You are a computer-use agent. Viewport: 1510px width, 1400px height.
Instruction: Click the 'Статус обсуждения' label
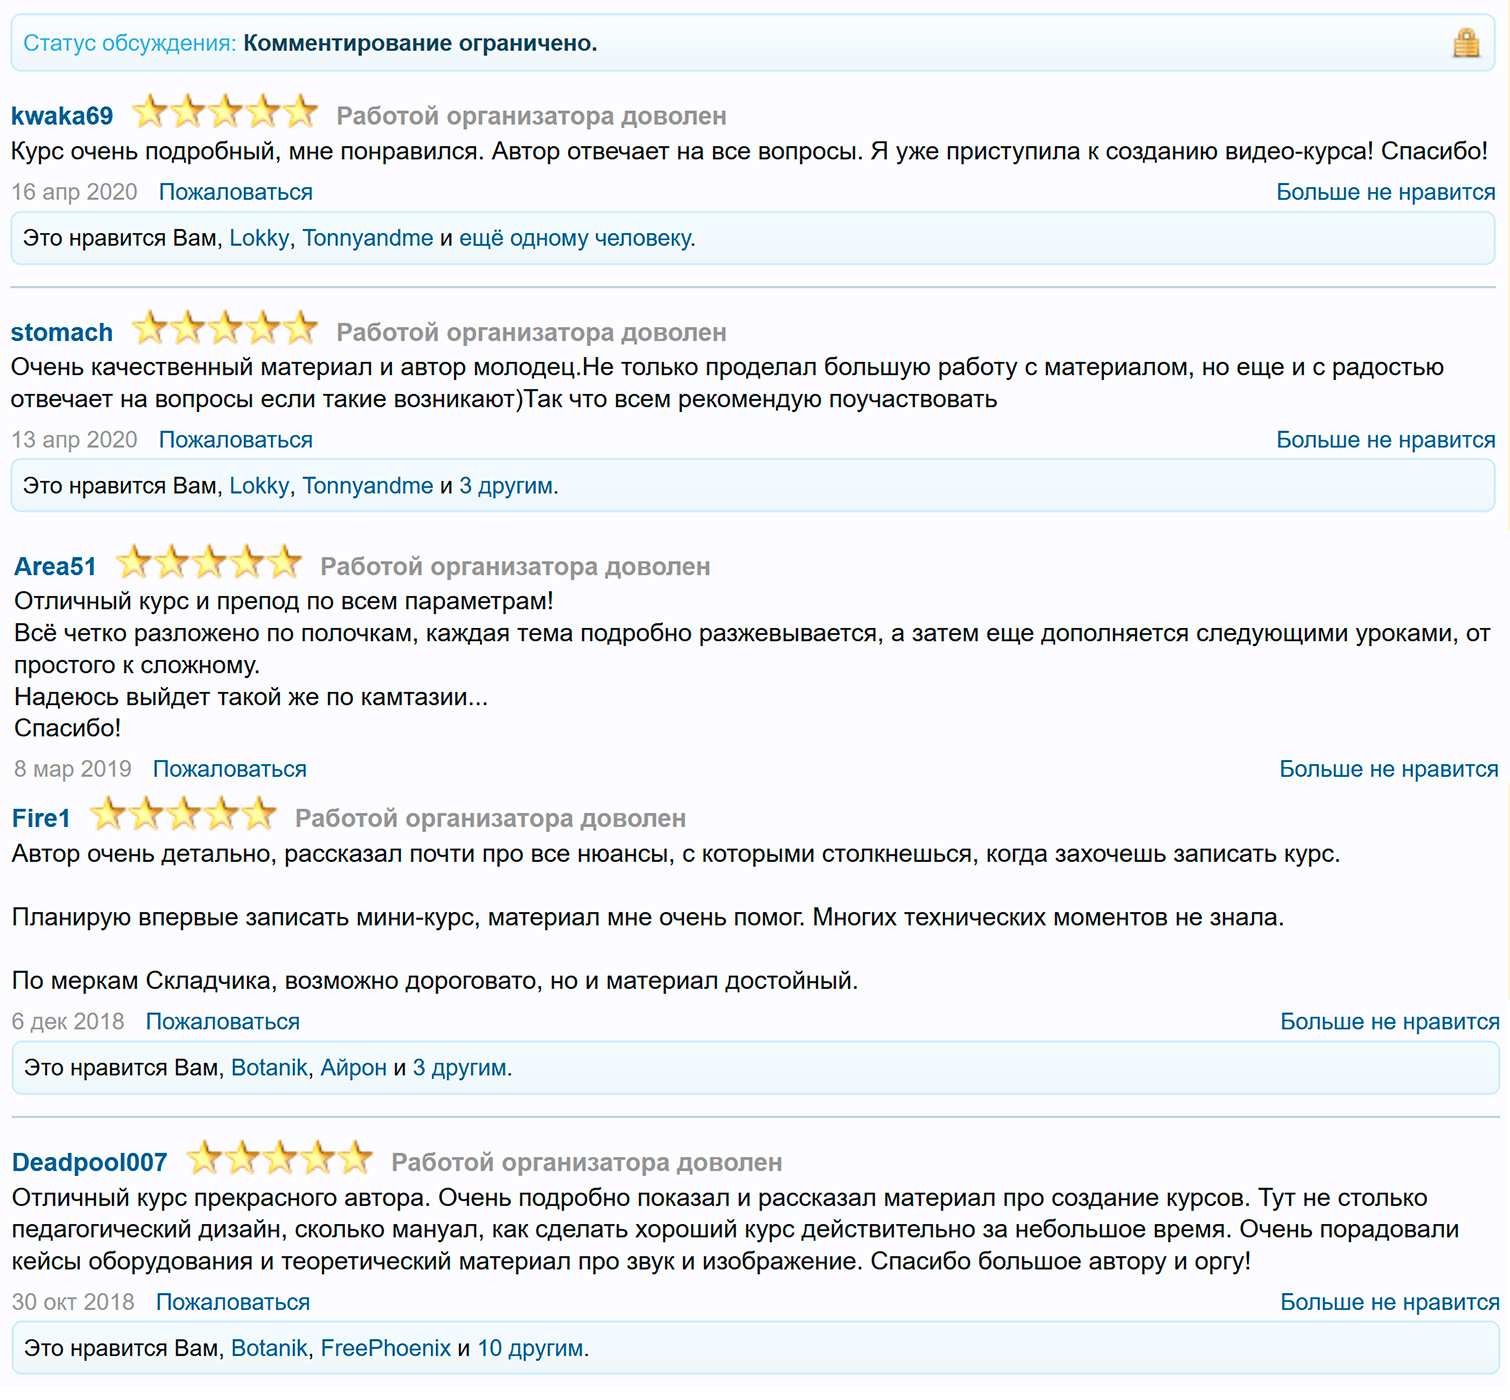tap(130, 43)
